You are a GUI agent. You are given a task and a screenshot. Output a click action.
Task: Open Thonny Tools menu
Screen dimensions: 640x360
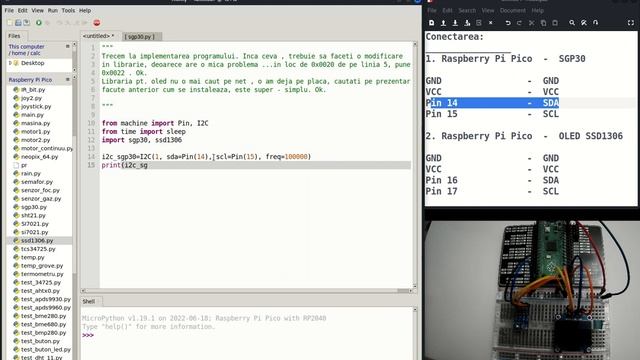point(68,10)
